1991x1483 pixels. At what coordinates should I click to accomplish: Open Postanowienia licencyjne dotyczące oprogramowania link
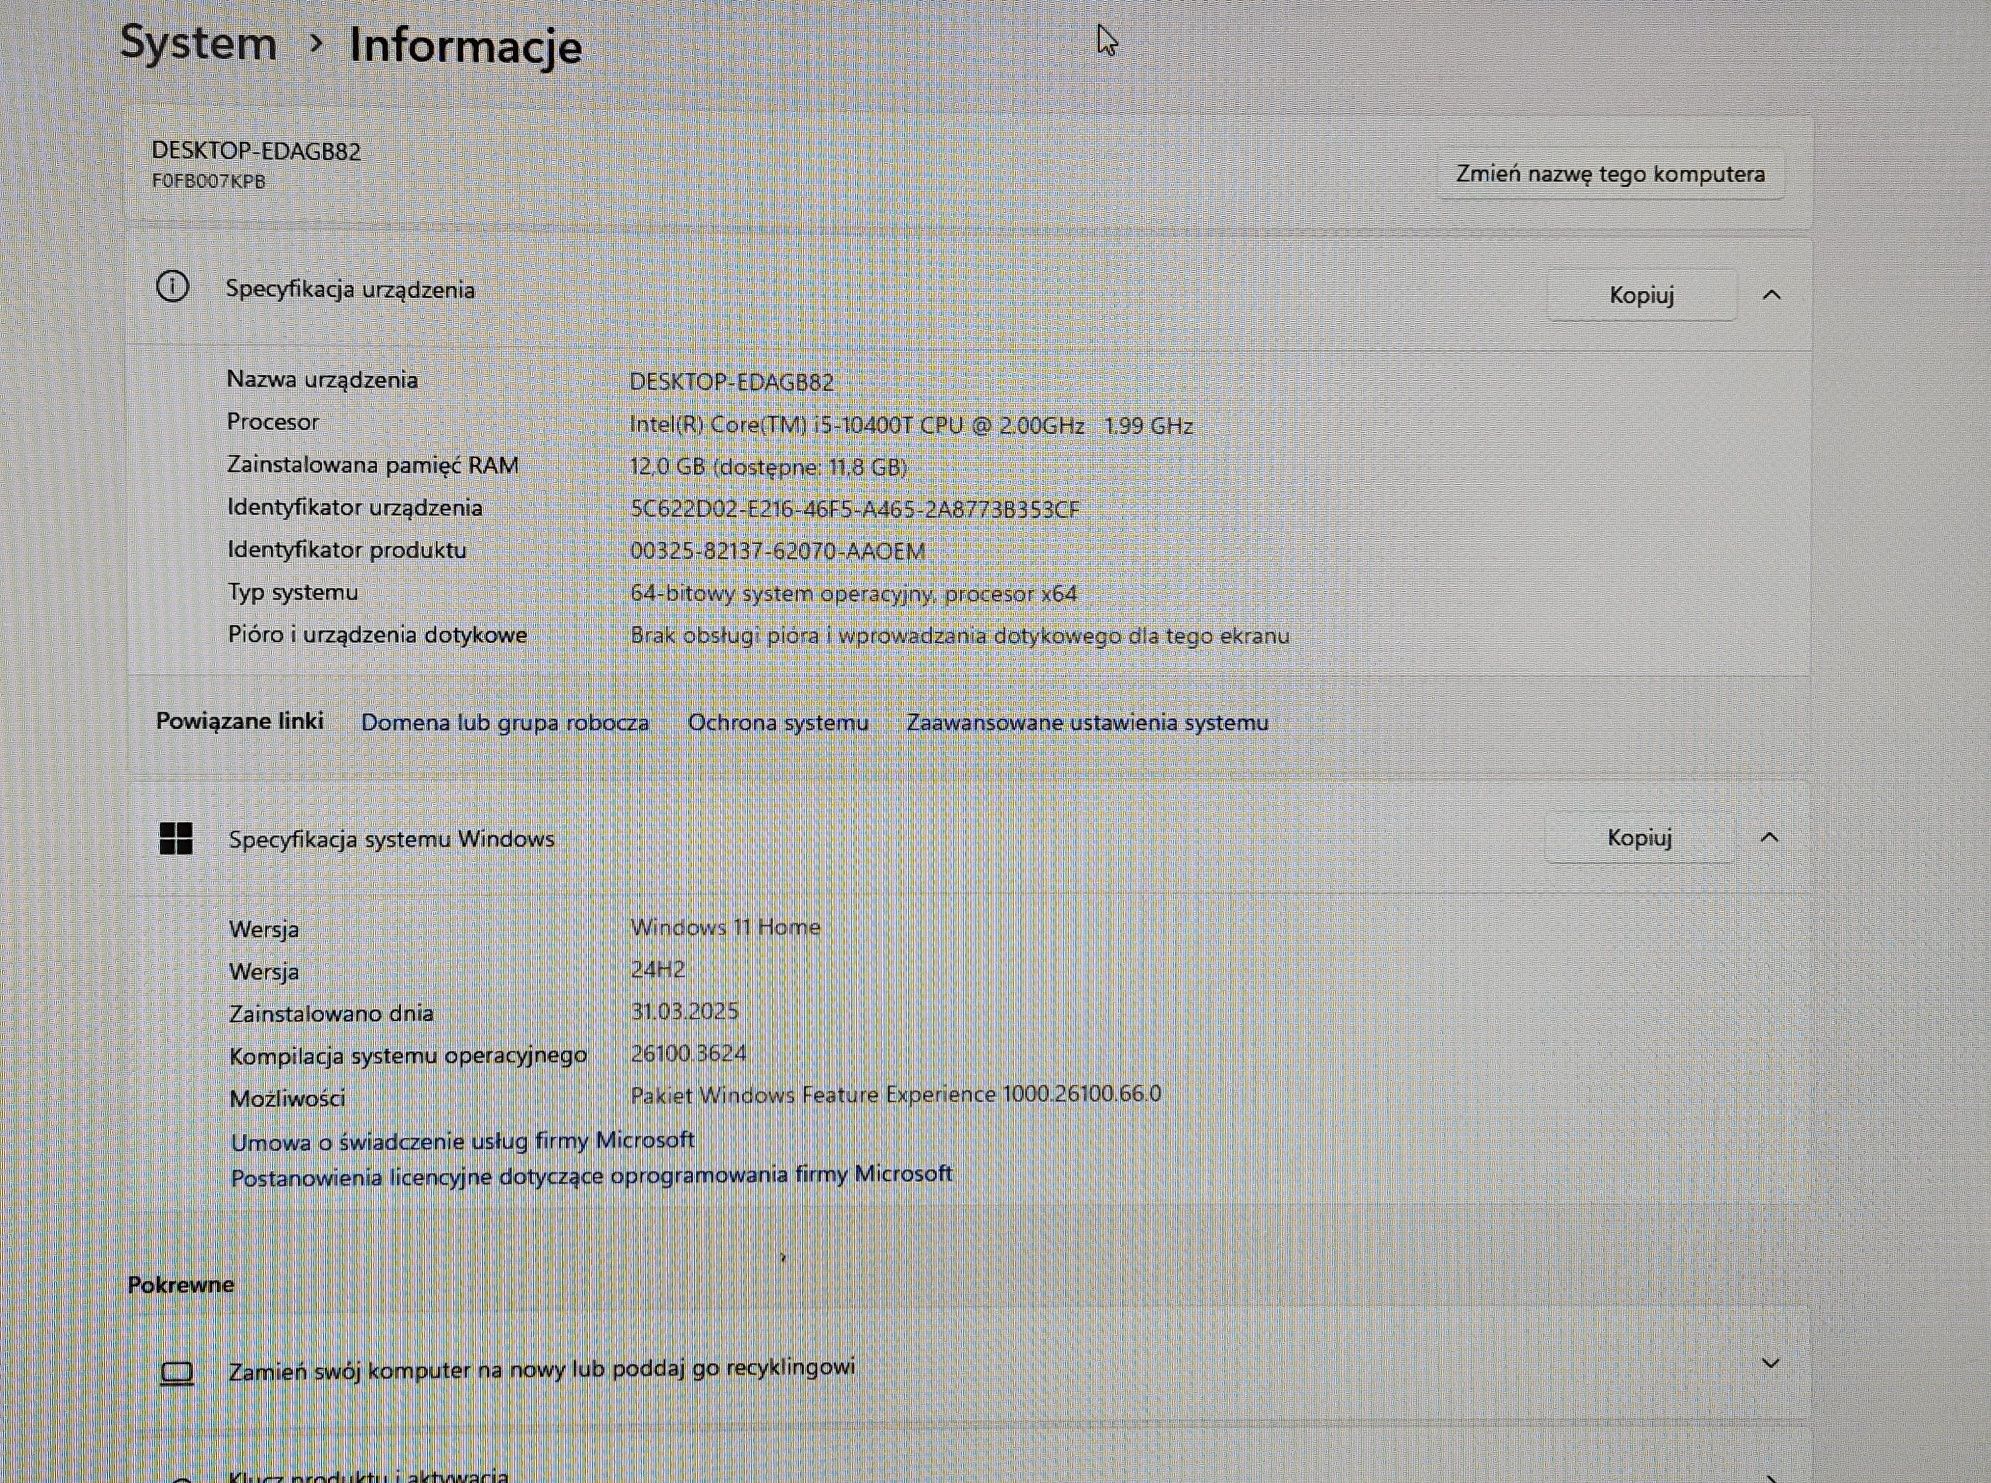tap(591, 1175)
